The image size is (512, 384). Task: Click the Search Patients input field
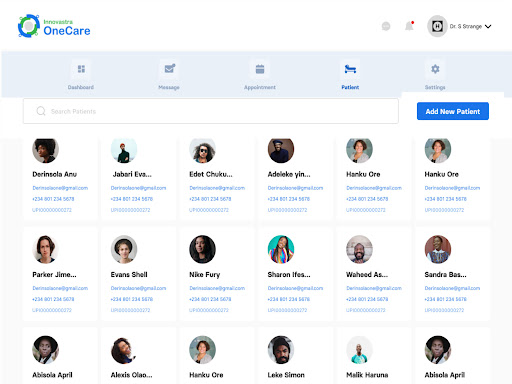click(211, 111)
